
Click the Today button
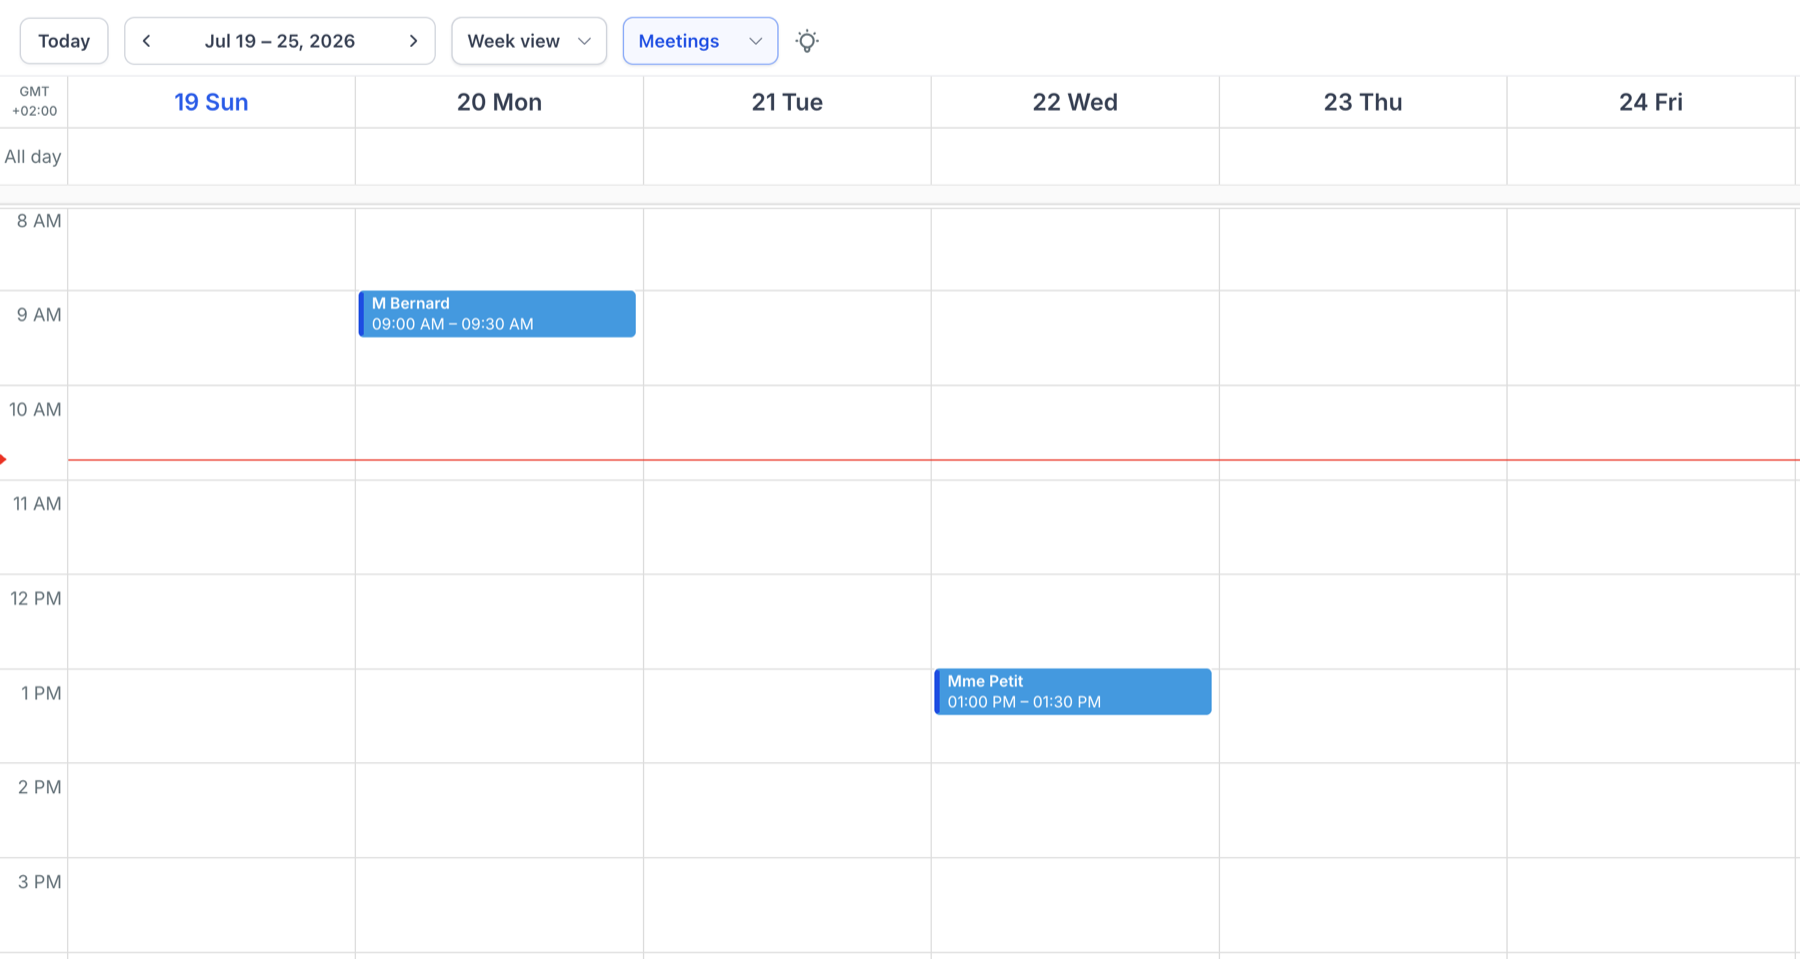pos(64,41)
